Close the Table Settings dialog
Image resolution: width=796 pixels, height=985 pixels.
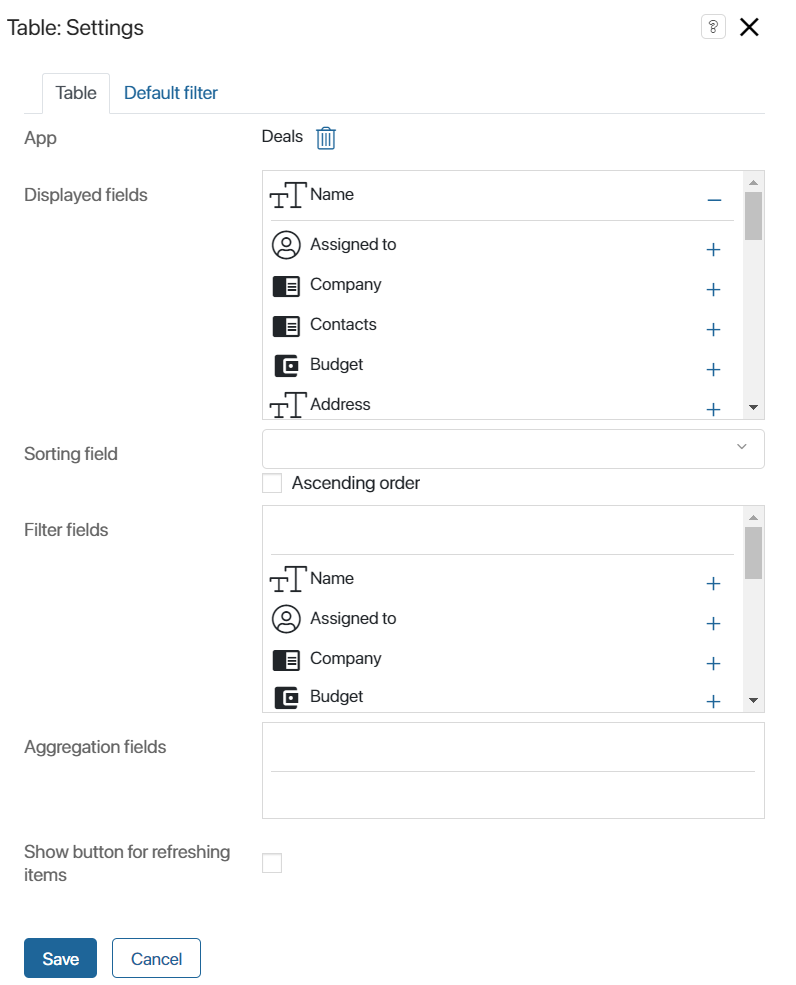(x=749, y=27)
